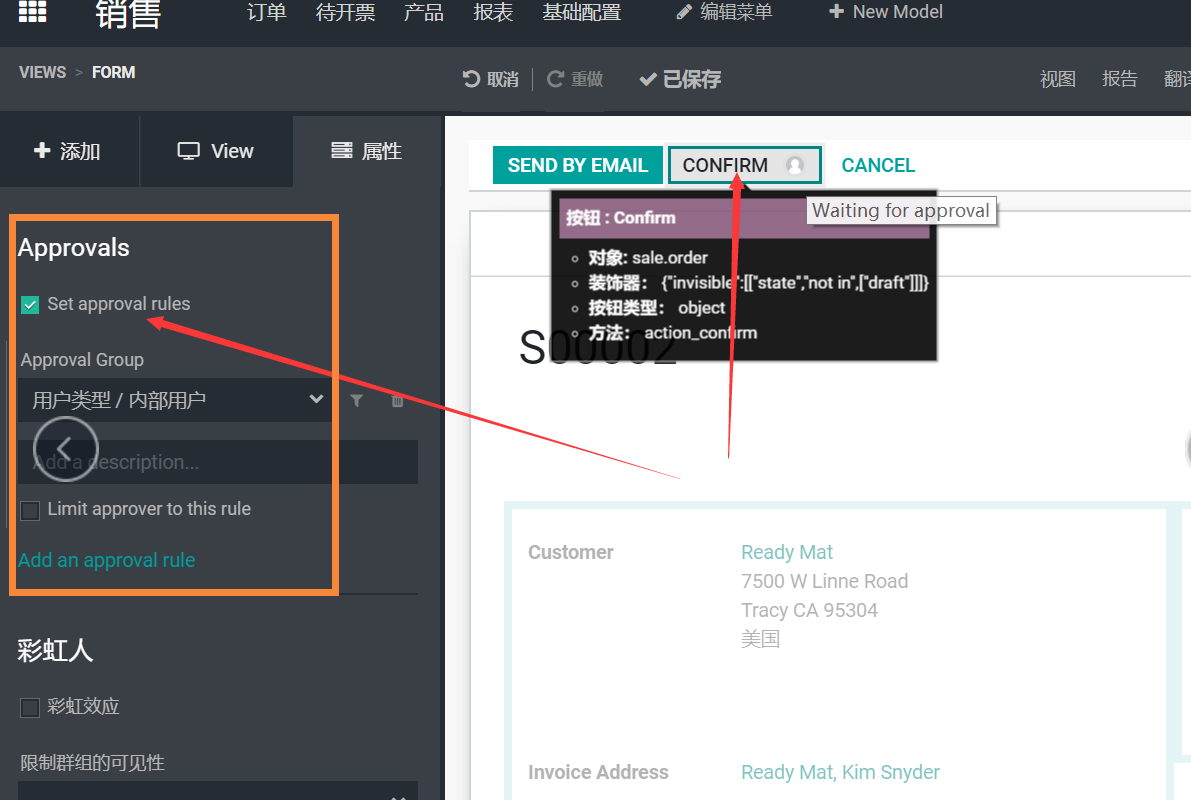This screenshot has height=800, width=1191.
Task: Delete approval rule with trash icon
Action: tap(396, 400)
